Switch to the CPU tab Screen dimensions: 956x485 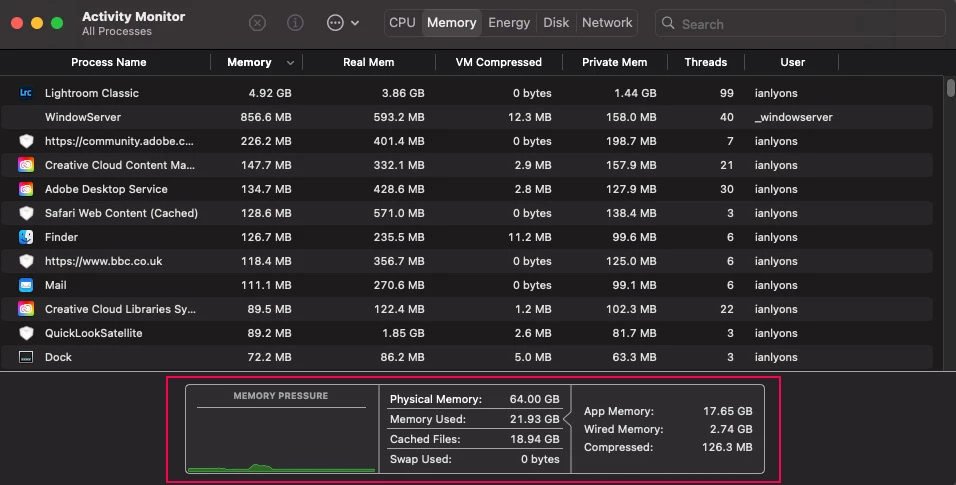tap(402, 23)
